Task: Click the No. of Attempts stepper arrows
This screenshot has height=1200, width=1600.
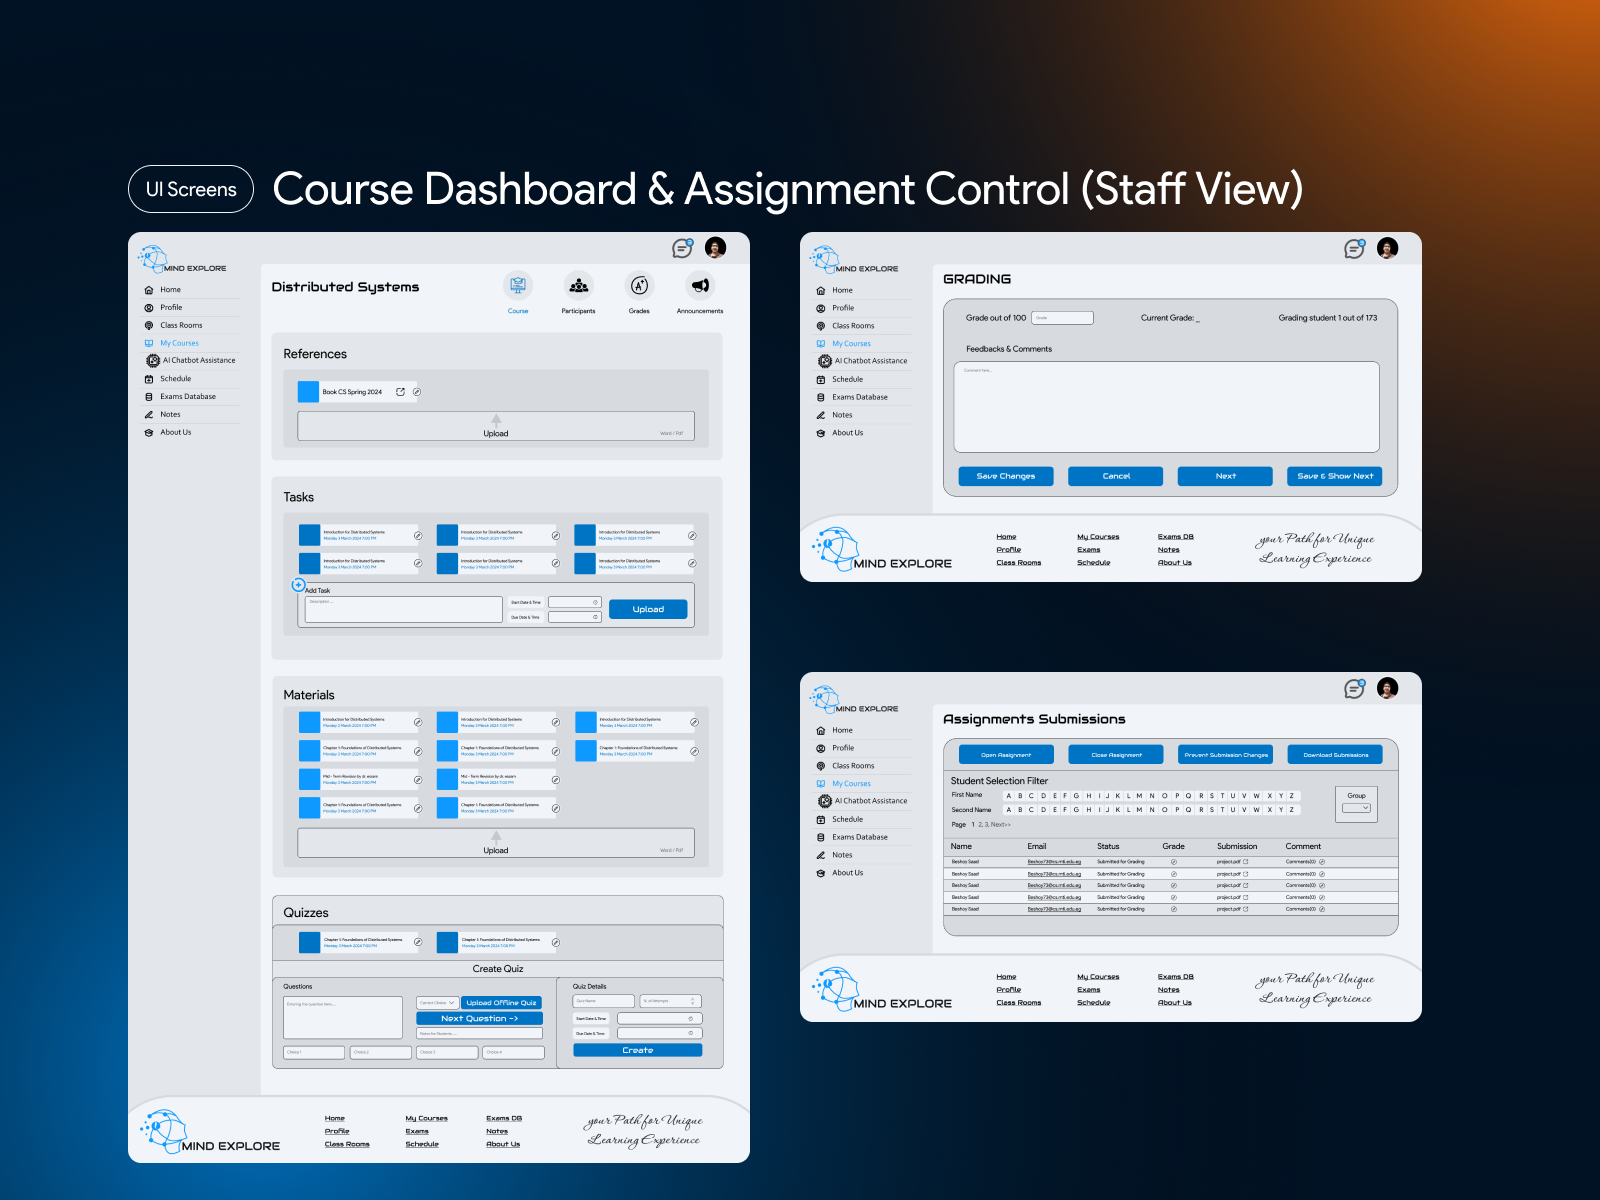Action: click(x=692, y=1001)
